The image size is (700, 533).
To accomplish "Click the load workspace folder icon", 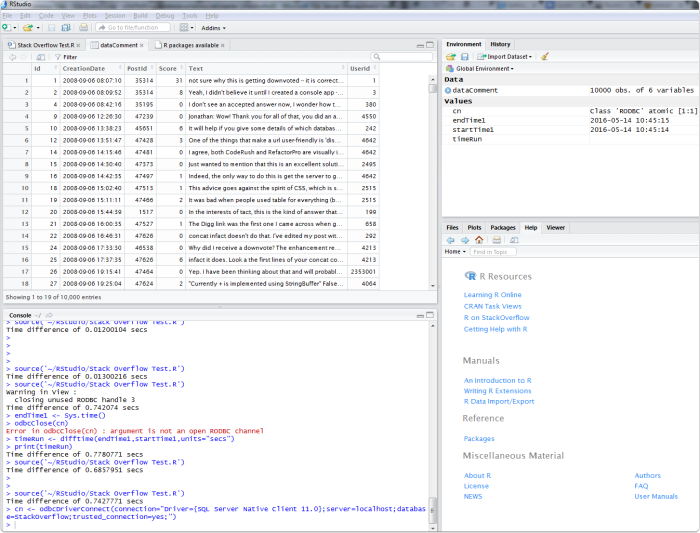I will click(451, 57).
